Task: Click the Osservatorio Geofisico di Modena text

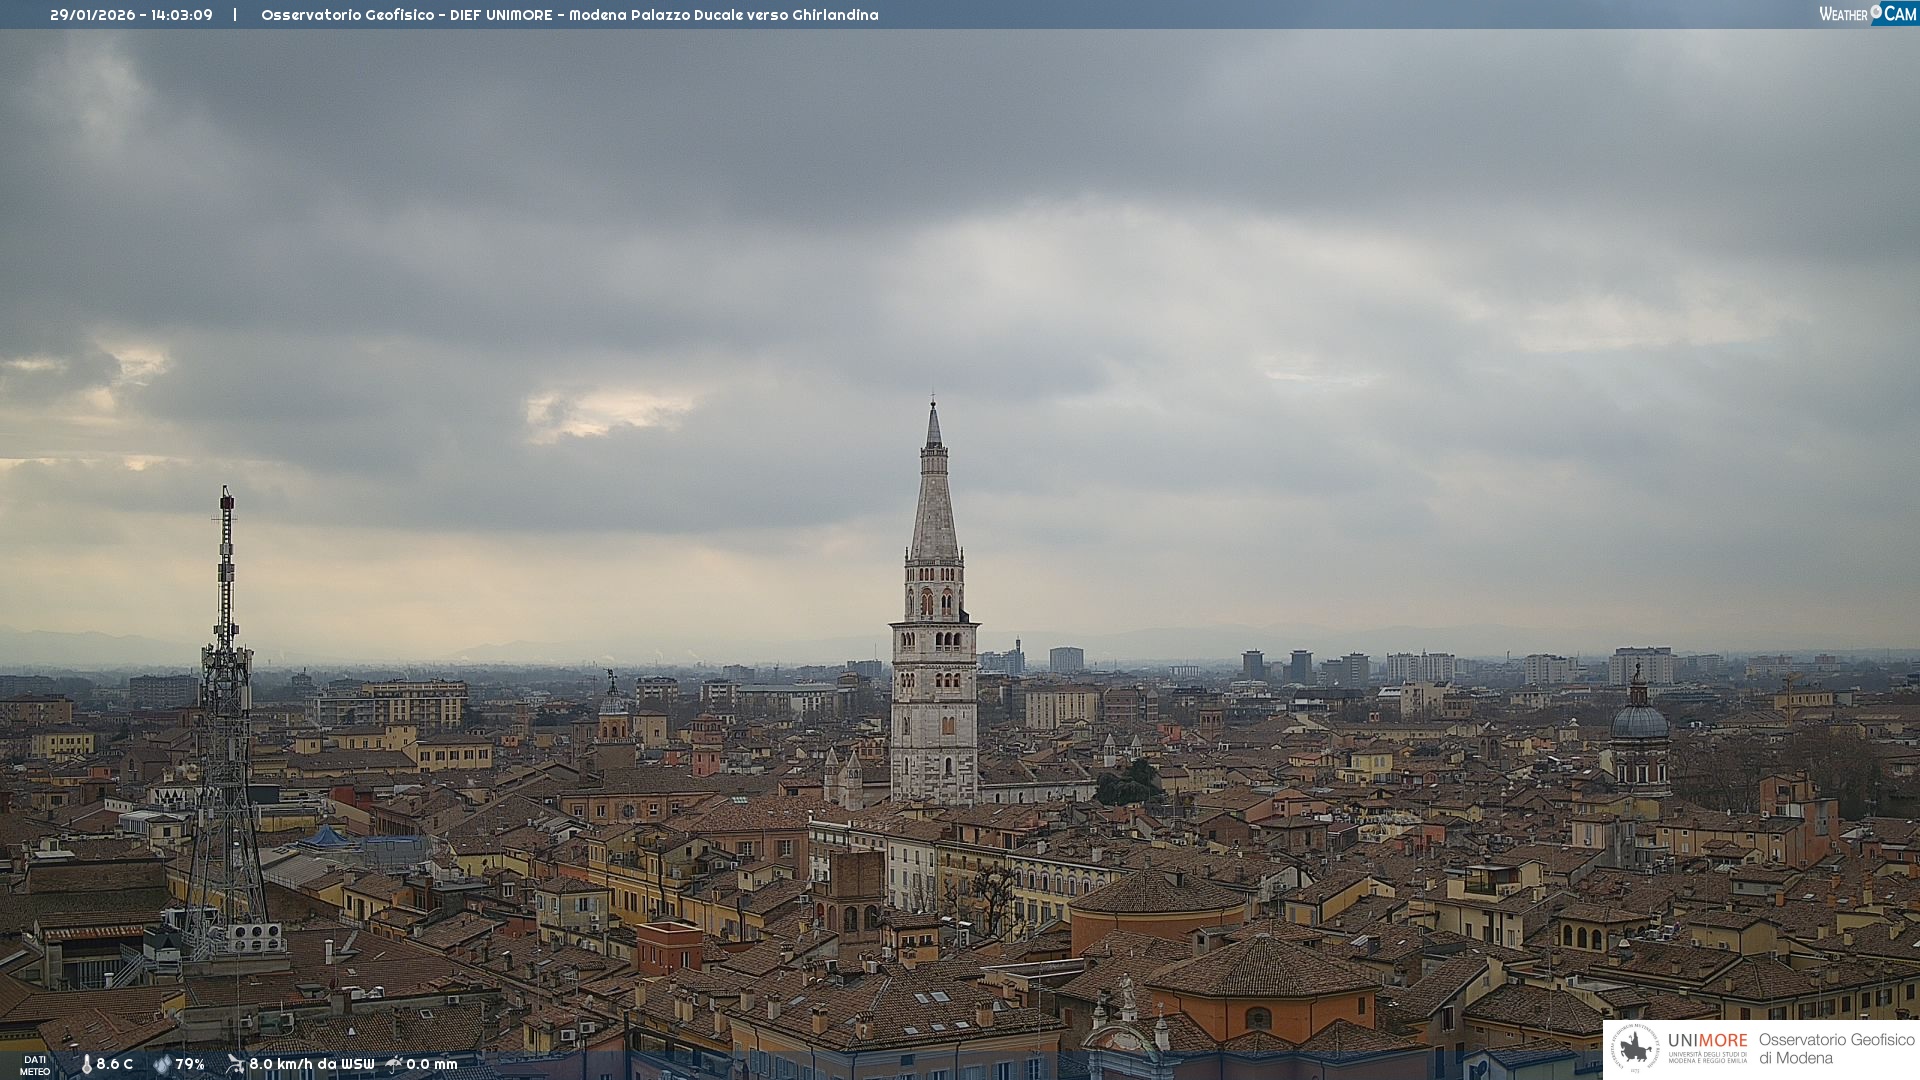Action: coord(1836,1048)
